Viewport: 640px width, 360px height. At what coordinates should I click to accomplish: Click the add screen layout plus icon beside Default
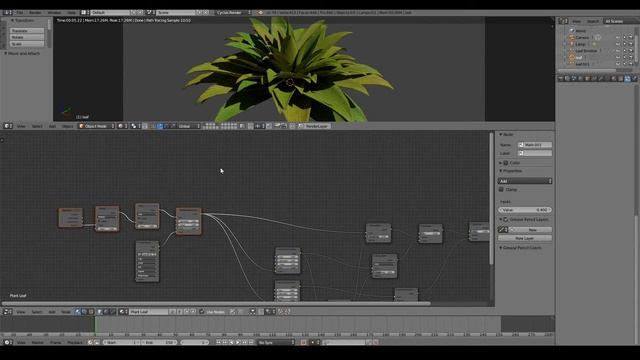[133, 13]
